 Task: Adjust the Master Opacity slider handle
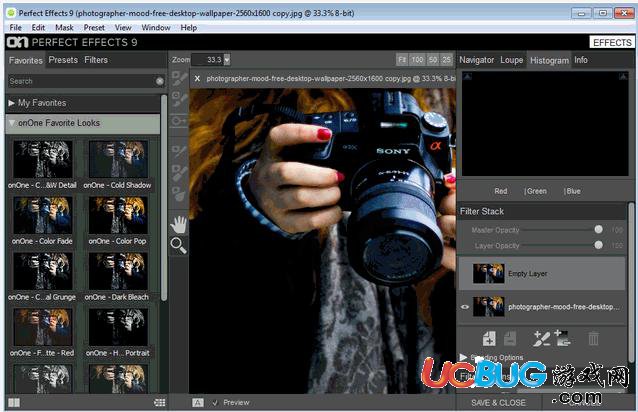tap(599, 229)
